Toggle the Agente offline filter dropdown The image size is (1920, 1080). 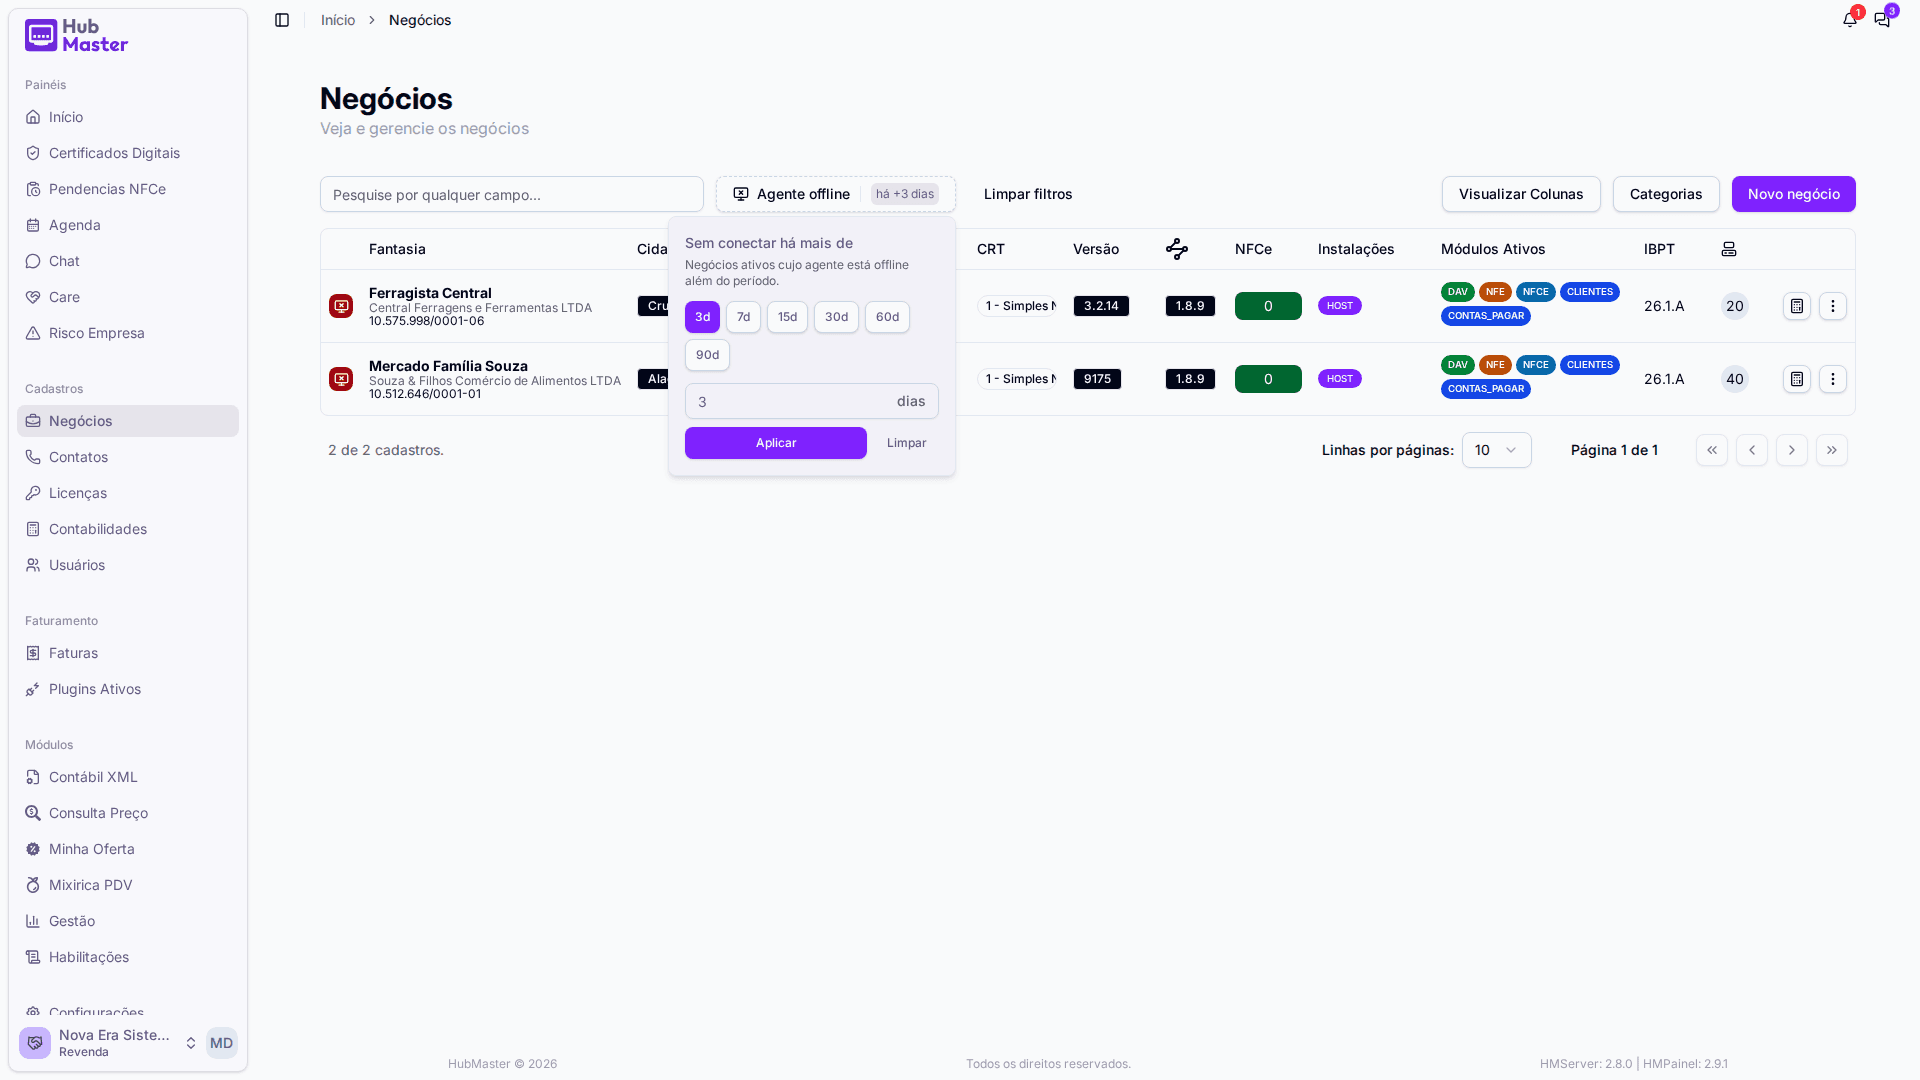click(836, 194)
